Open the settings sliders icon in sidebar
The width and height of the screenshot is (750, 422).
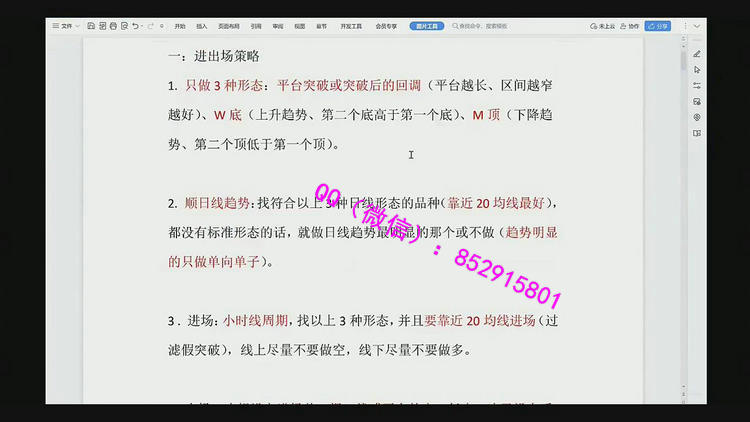coord(697,85)
